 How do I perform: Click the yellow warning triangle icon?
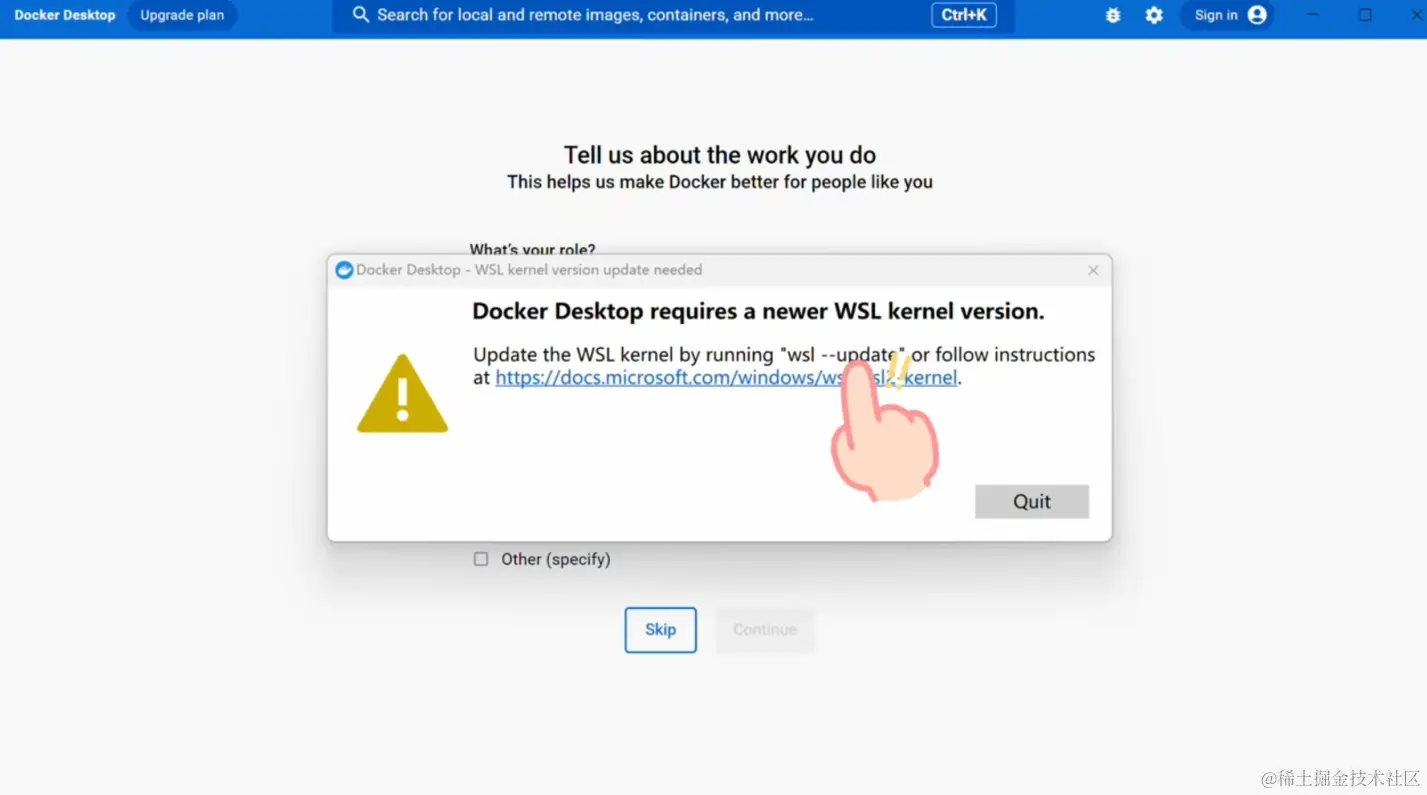[402, 393]
